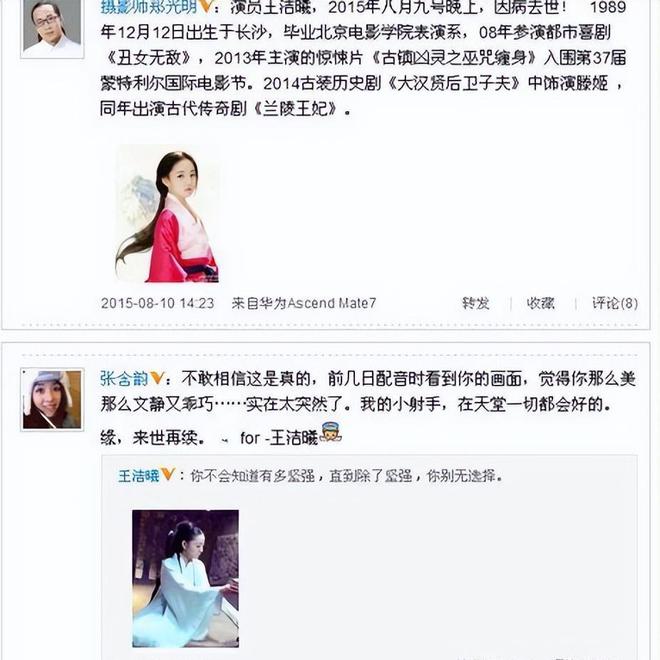This screenshot has width=660, height=660.
Task: Click the small arrow before for -王洁曦
Action: [225, 440]
